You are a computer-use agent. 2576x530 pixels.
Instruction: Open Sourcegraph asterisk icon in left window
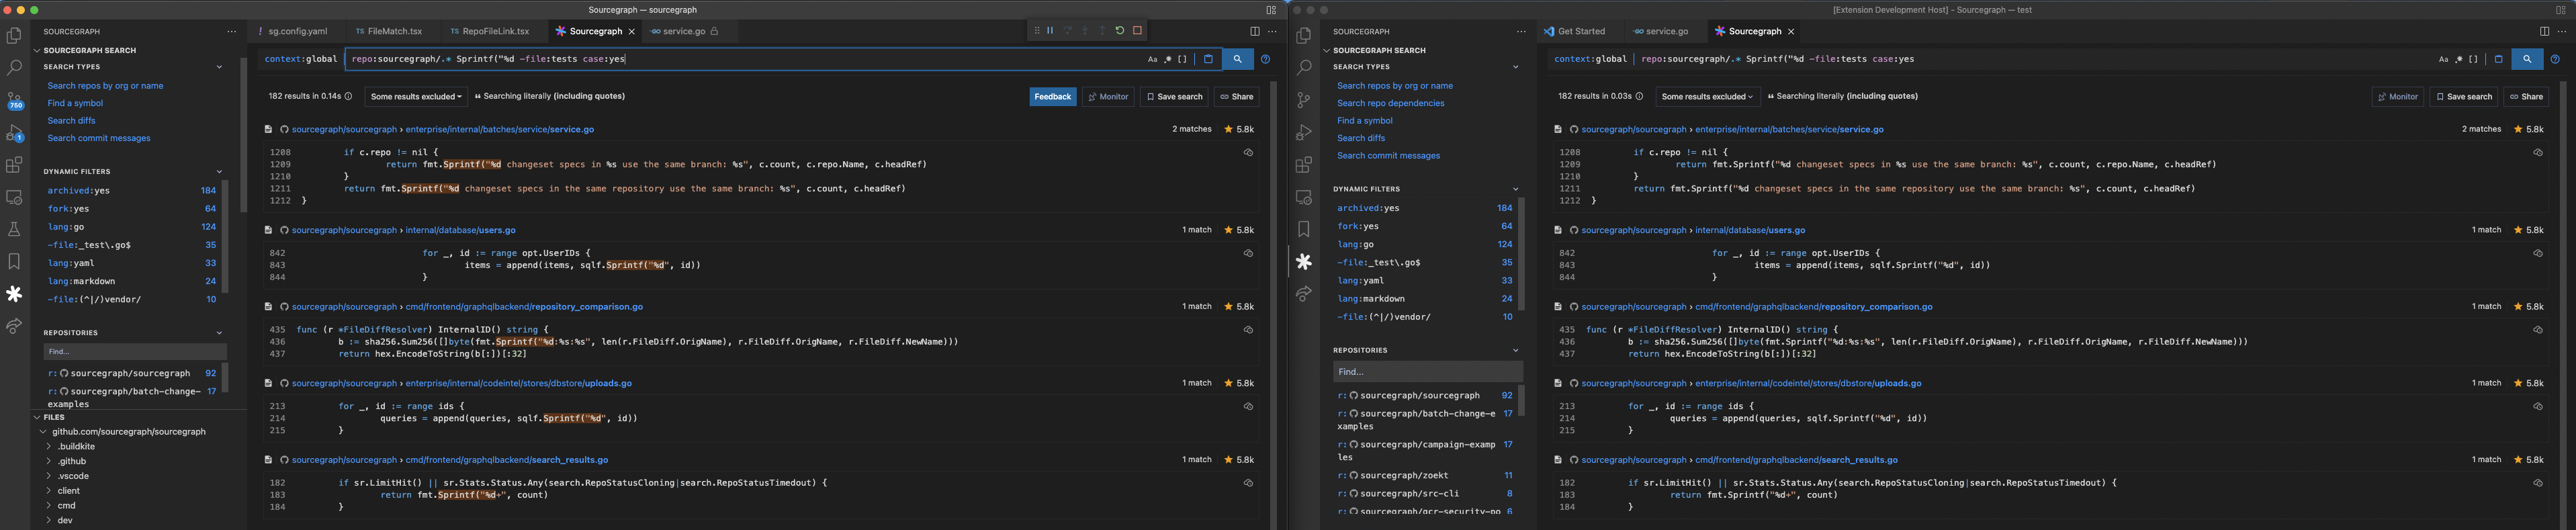tap(14, 294)
